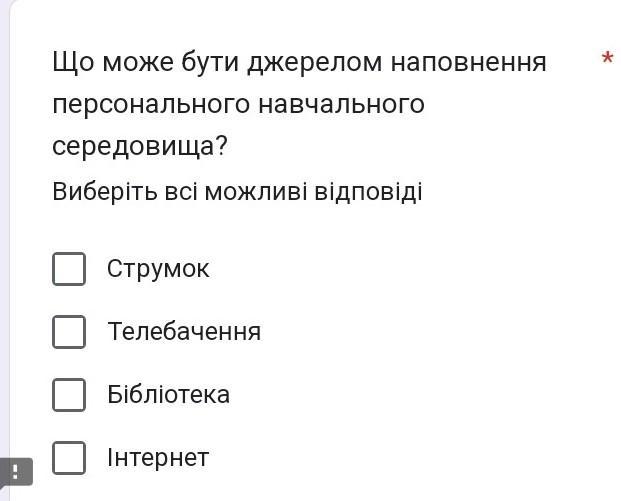Tick the Телебачення checkbox

coord(69,332)
